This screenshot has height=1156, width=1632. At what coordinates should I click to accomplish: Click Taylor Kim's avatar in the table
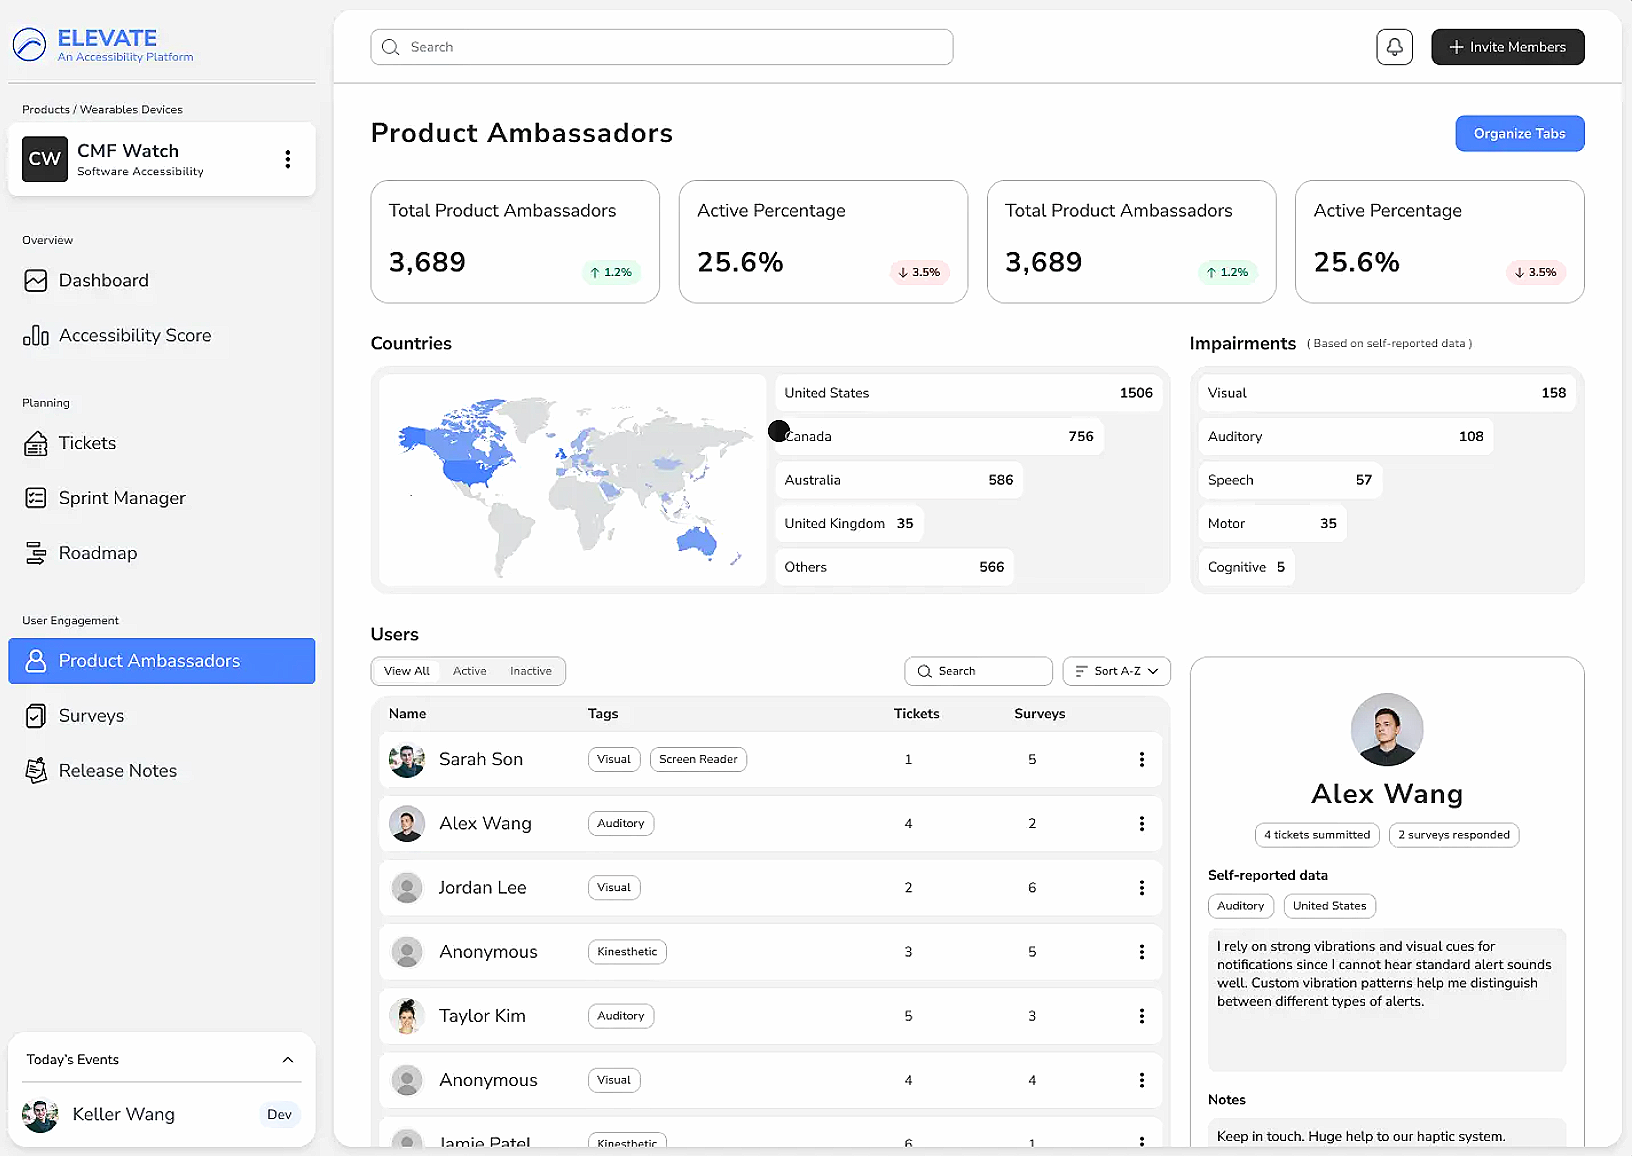[407, 1016]
